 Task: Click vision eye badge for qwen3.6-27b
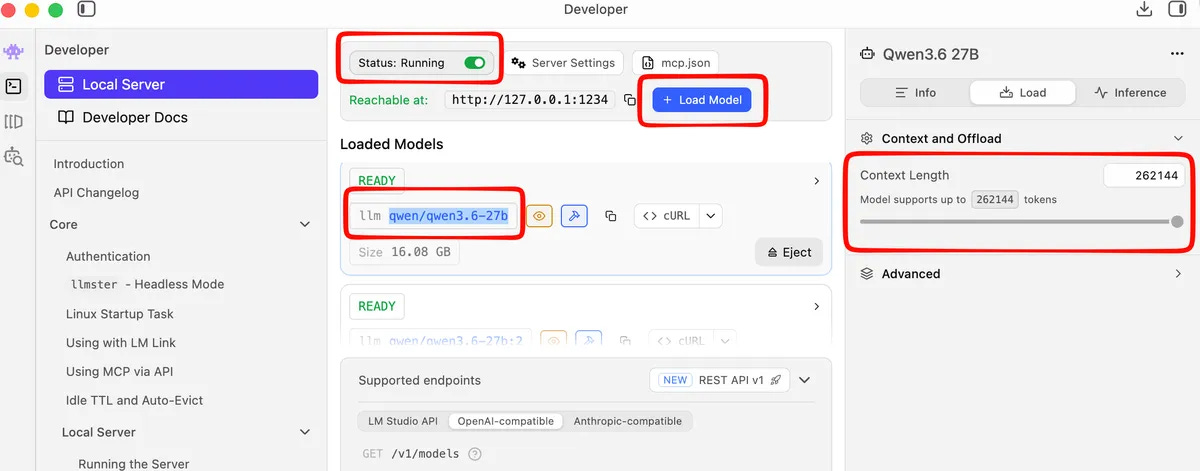tap(539, 215)
